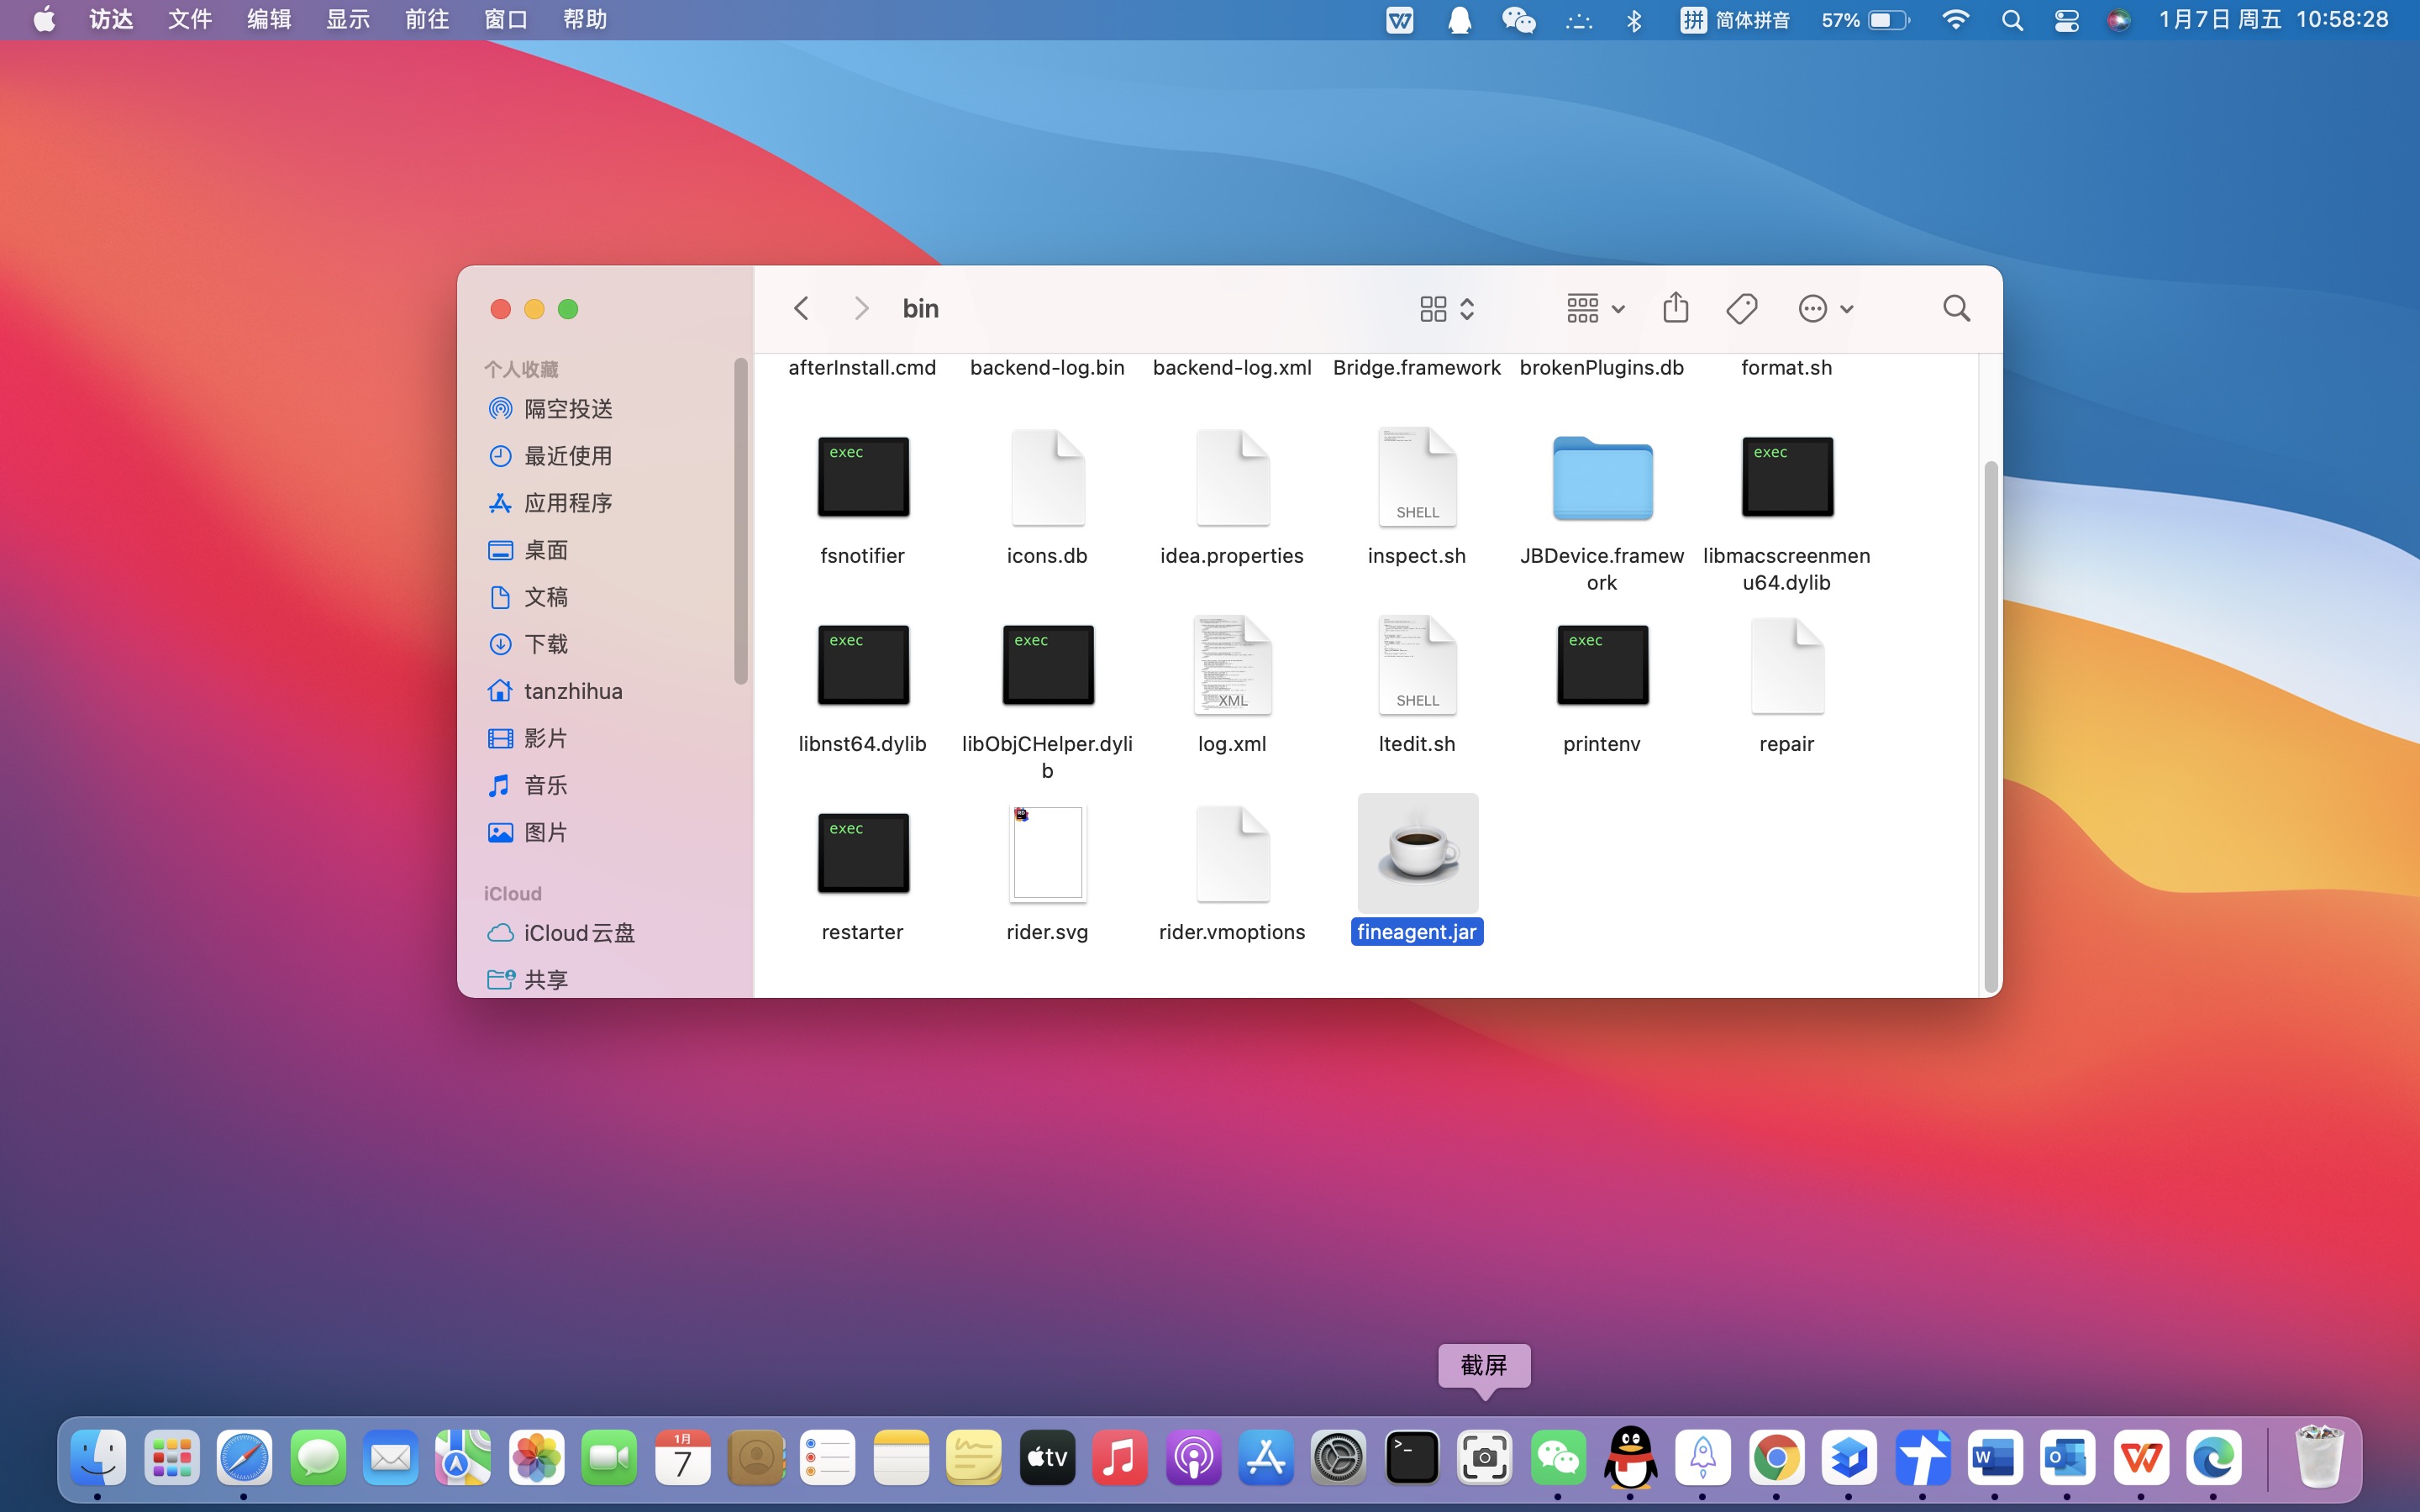Click the Finder window search magnifier
This screenshot has height=1512, width=2420.
click(1956, 308)
